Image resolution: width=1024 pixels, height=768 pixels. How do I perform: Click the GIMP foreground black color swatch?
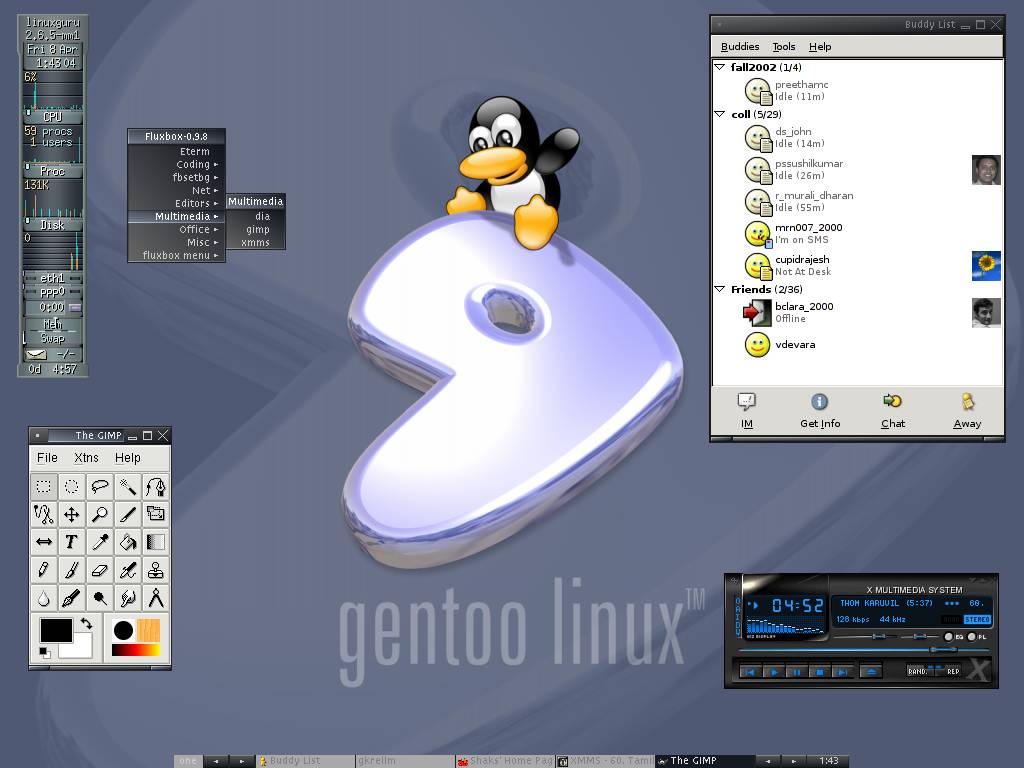(x=56, y=630)
